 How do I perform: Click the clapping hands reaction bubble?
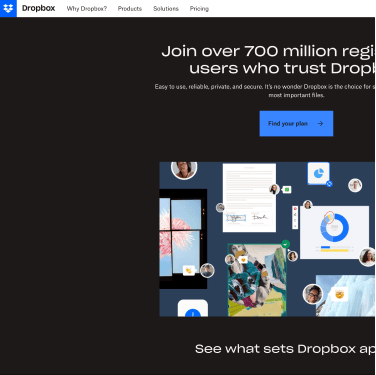tap(189, 270)
